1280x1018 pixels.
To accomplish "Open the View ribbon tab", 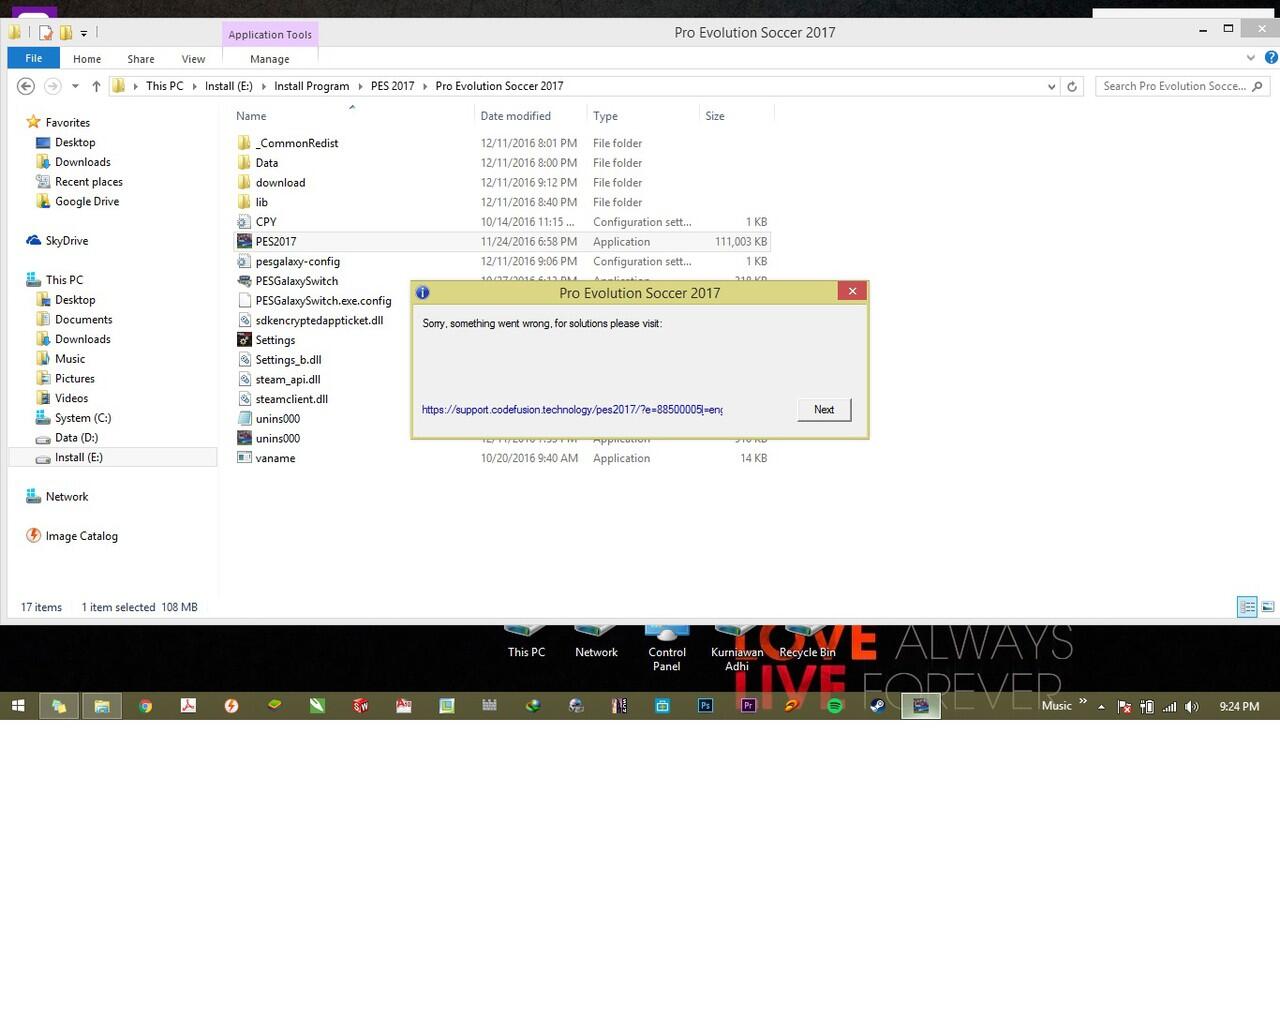I will point(193,59).
